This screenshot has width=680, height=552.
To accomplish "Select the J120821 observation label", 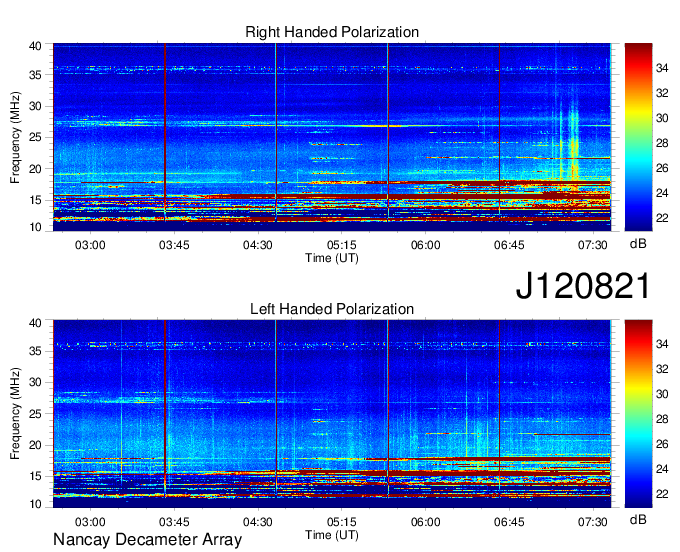I will (583, 286).
